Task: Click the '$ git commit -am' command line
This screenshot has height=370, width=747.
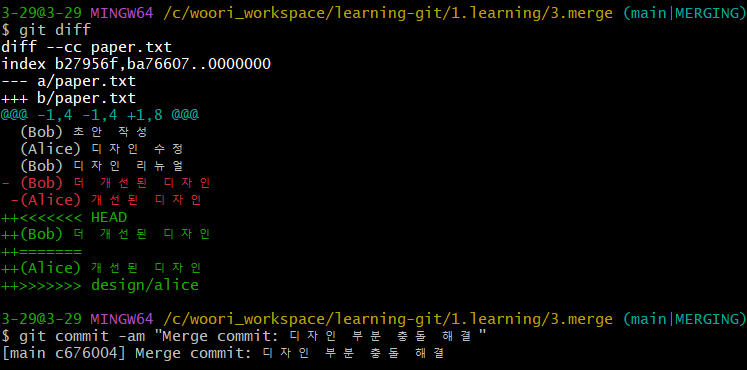Action: coord(244,336)
